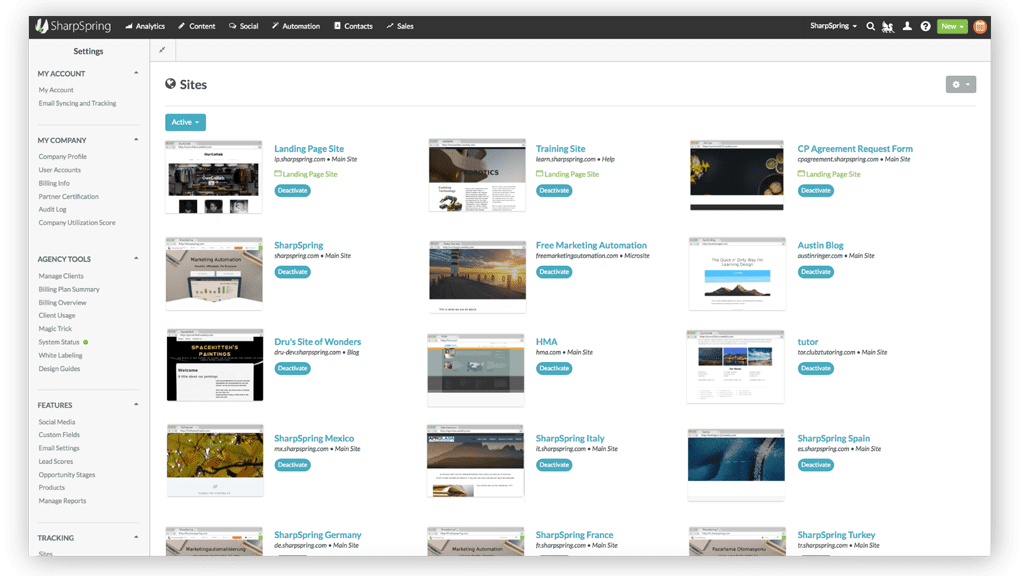The image size is (1024, 576).
Task: Open the green New dropdown button
Action: [952, 26]
